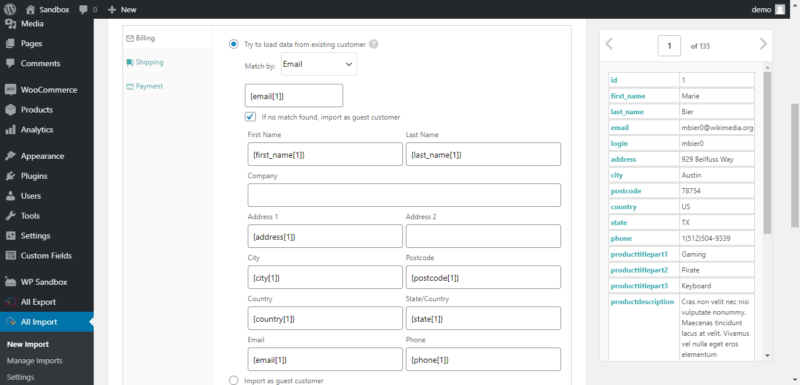Open the WordPress logo menu

[10, 9]
